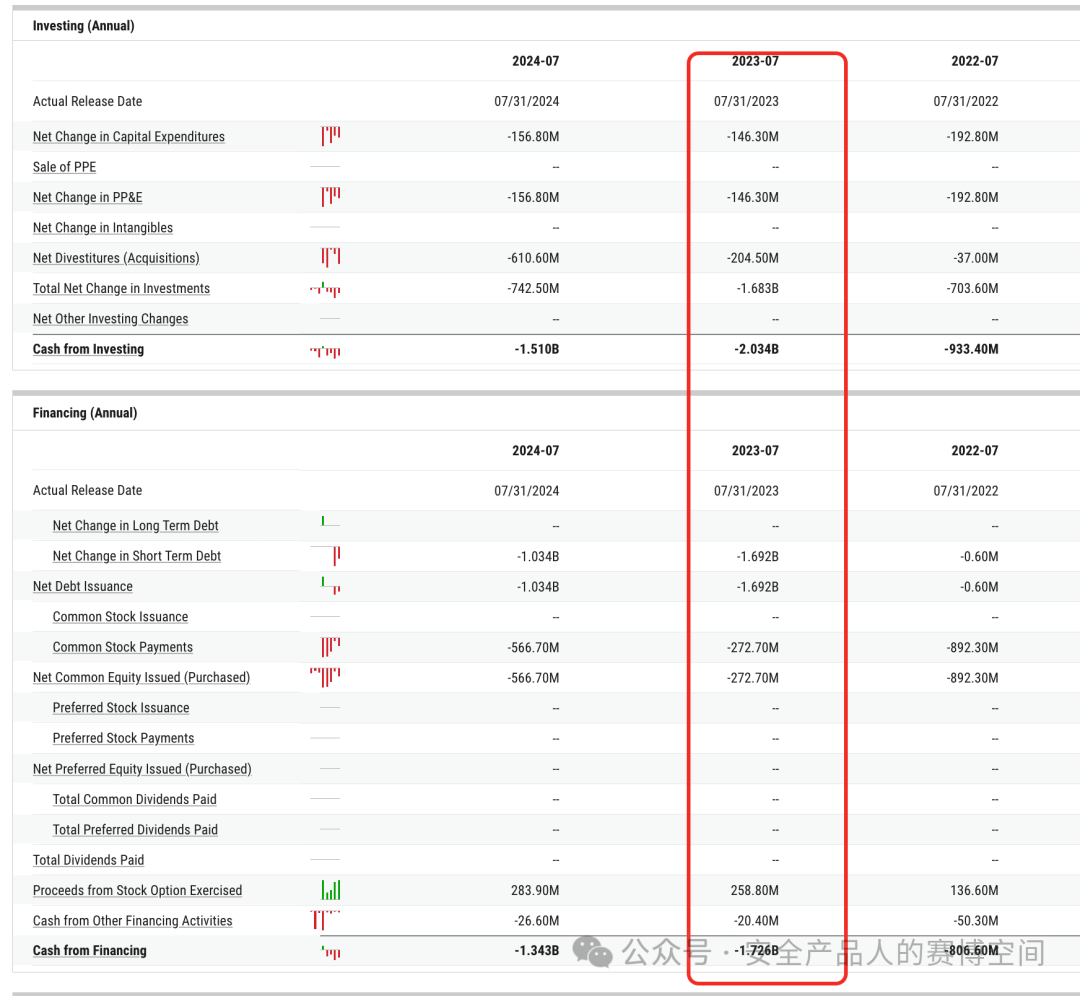Viewport: 1080px width, 996px height.
Task: Click the -26.60M Other Financing Activities value
Action: (x=537, y=920)
